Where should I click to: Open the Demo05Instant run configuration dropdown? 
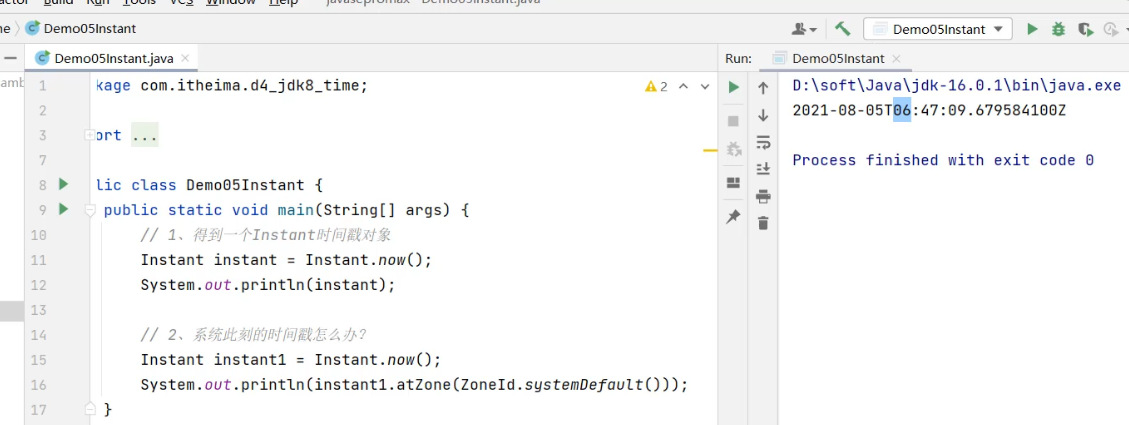(x=937, y=29)
